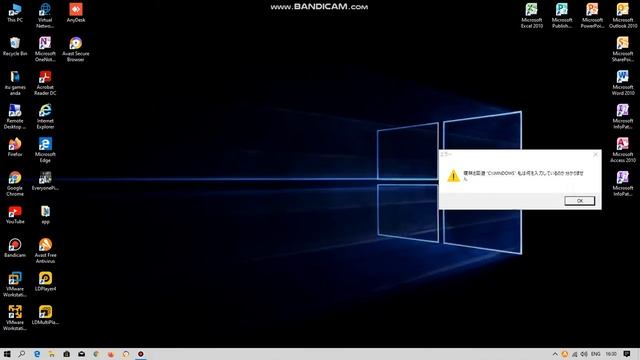Open the Mail app from the taskbar

81,354
